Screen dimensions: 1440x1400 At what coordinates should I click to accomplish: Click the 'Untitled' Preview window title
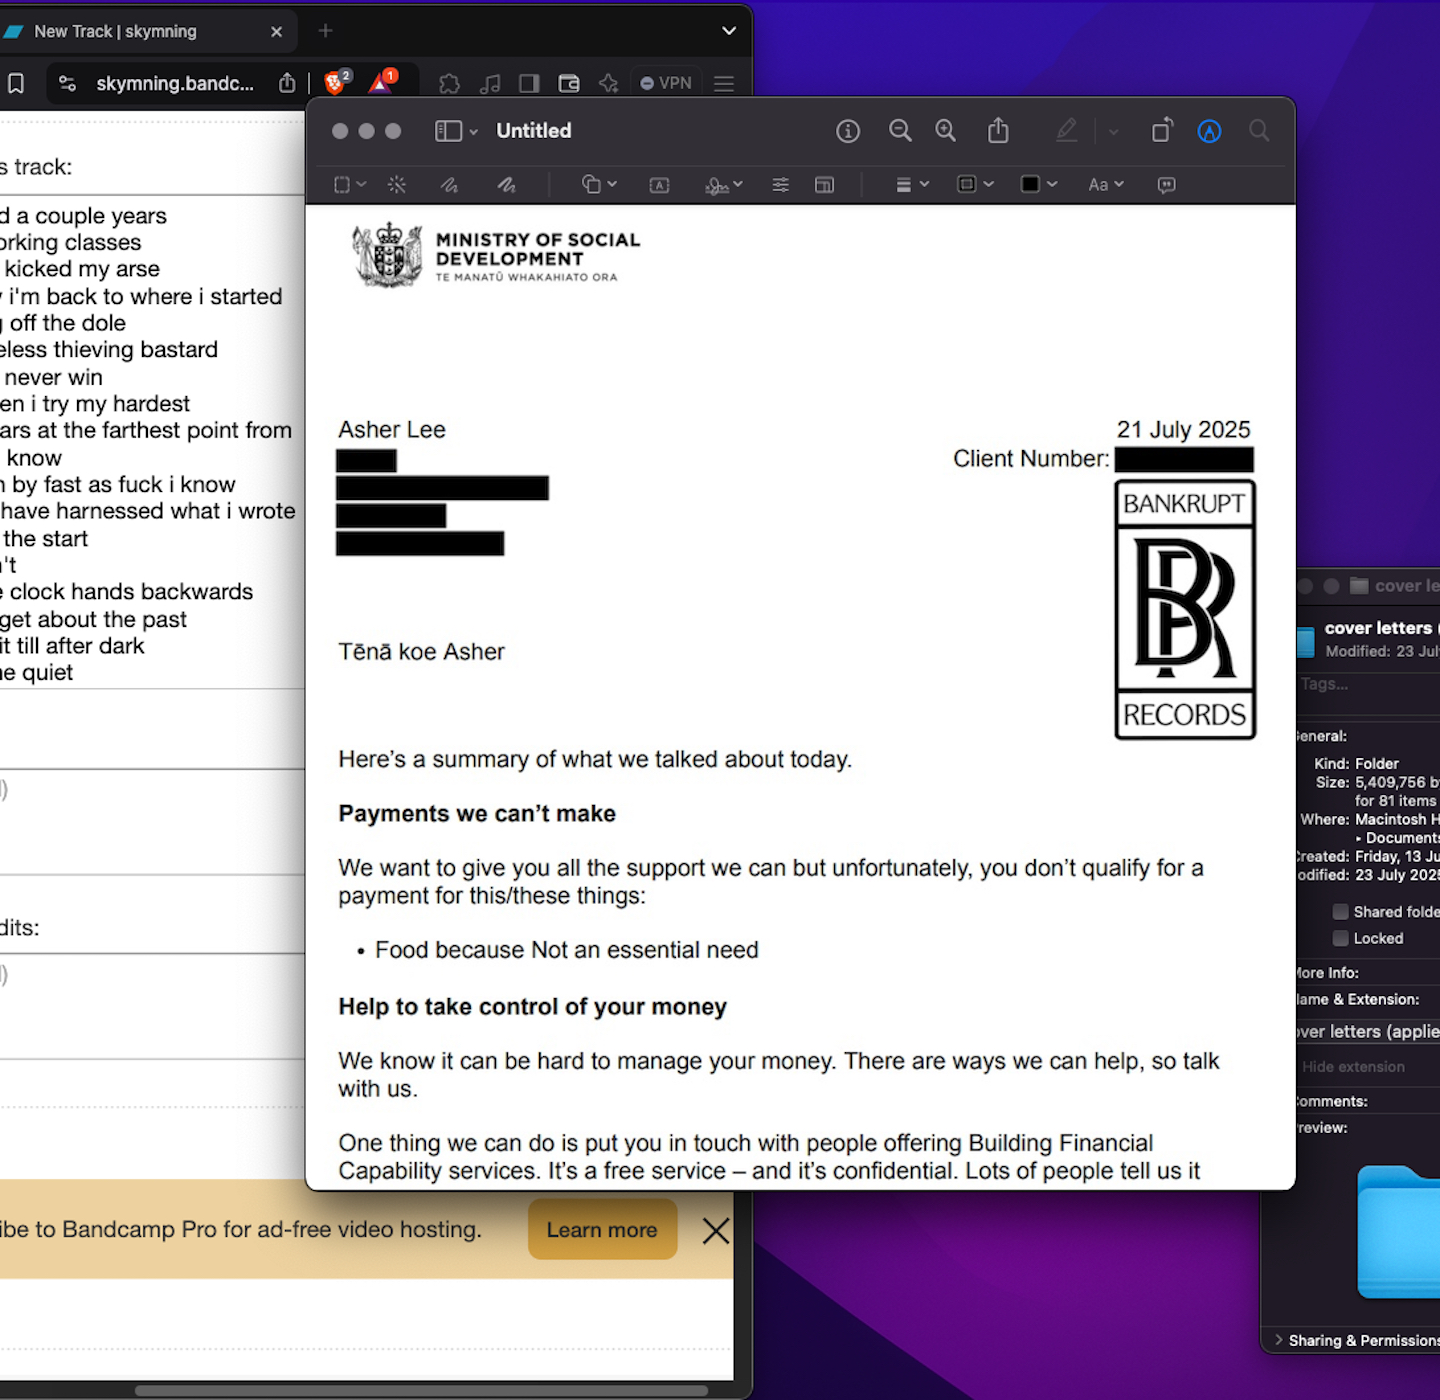pos(534,131)
